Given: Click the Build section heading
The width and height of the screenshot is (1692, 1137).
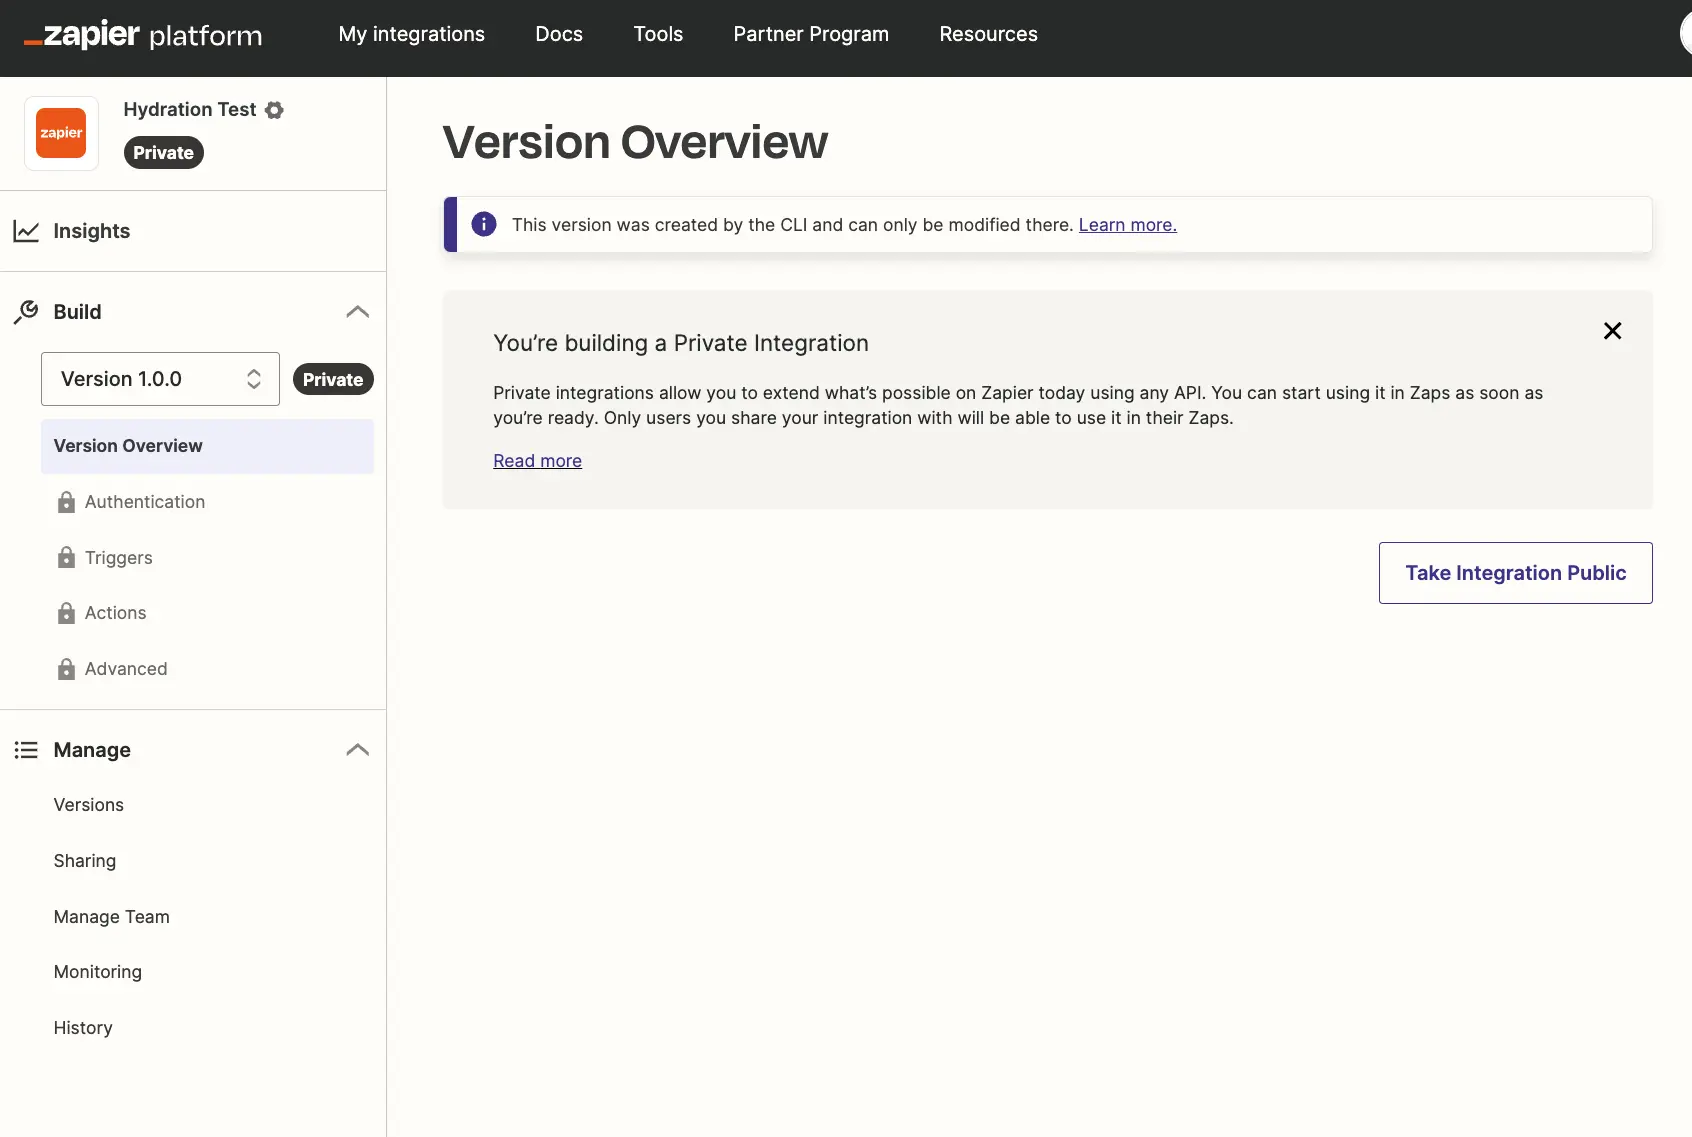Looking at the screenshot, I should click(77, 312).
